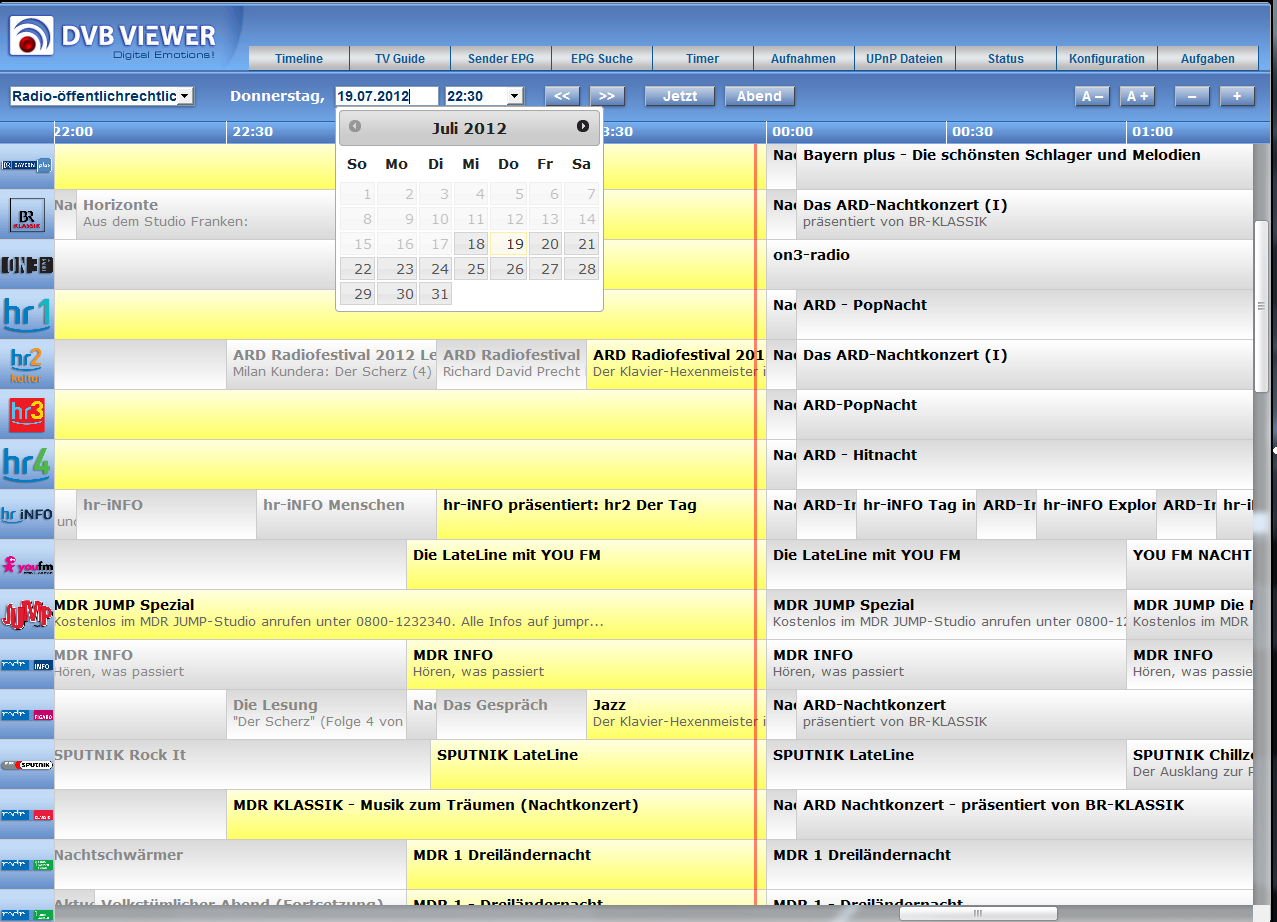Click the MDR JUMP channel logo
The height and width of the screenshot is (922, 1277).
point(27,615)
